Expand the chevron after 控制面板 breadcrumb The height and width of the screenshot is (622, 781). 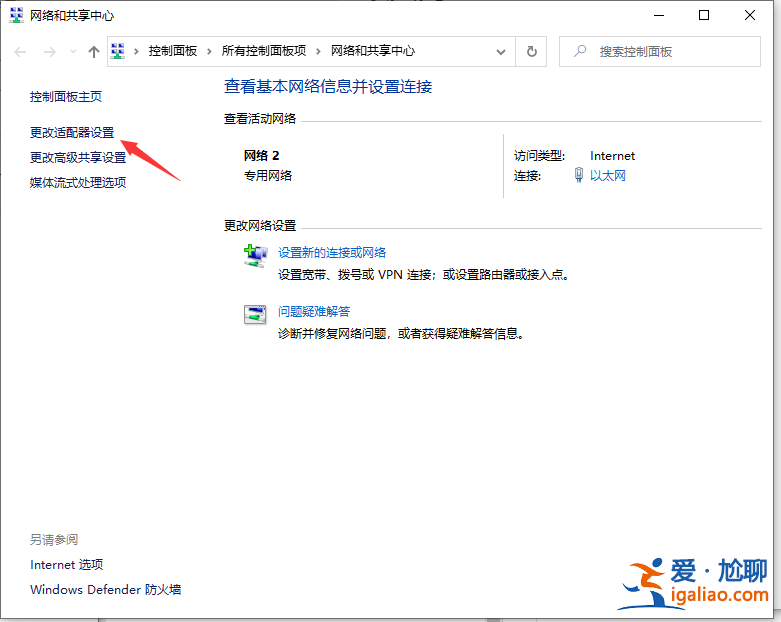209,51
